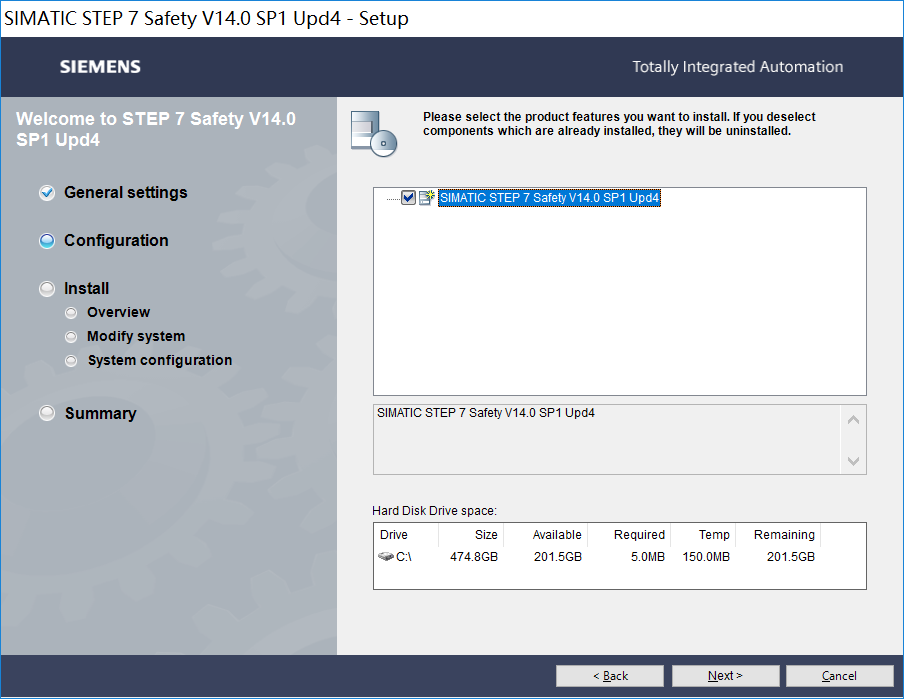This screenshot has width=904, height=699.
Task: Click the Next > button
Action: pyautogui.click(x=725, y=675)
